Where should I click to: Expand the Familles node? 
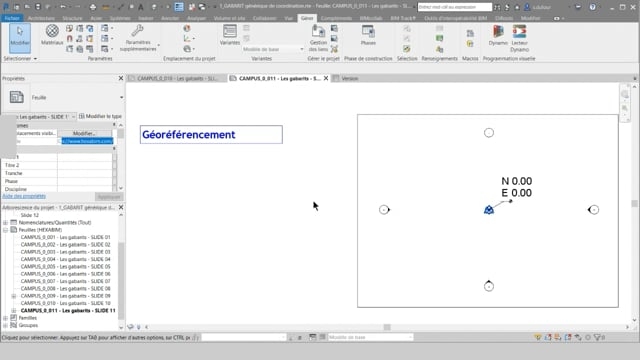pyautogui.click(x=6, y=318)
